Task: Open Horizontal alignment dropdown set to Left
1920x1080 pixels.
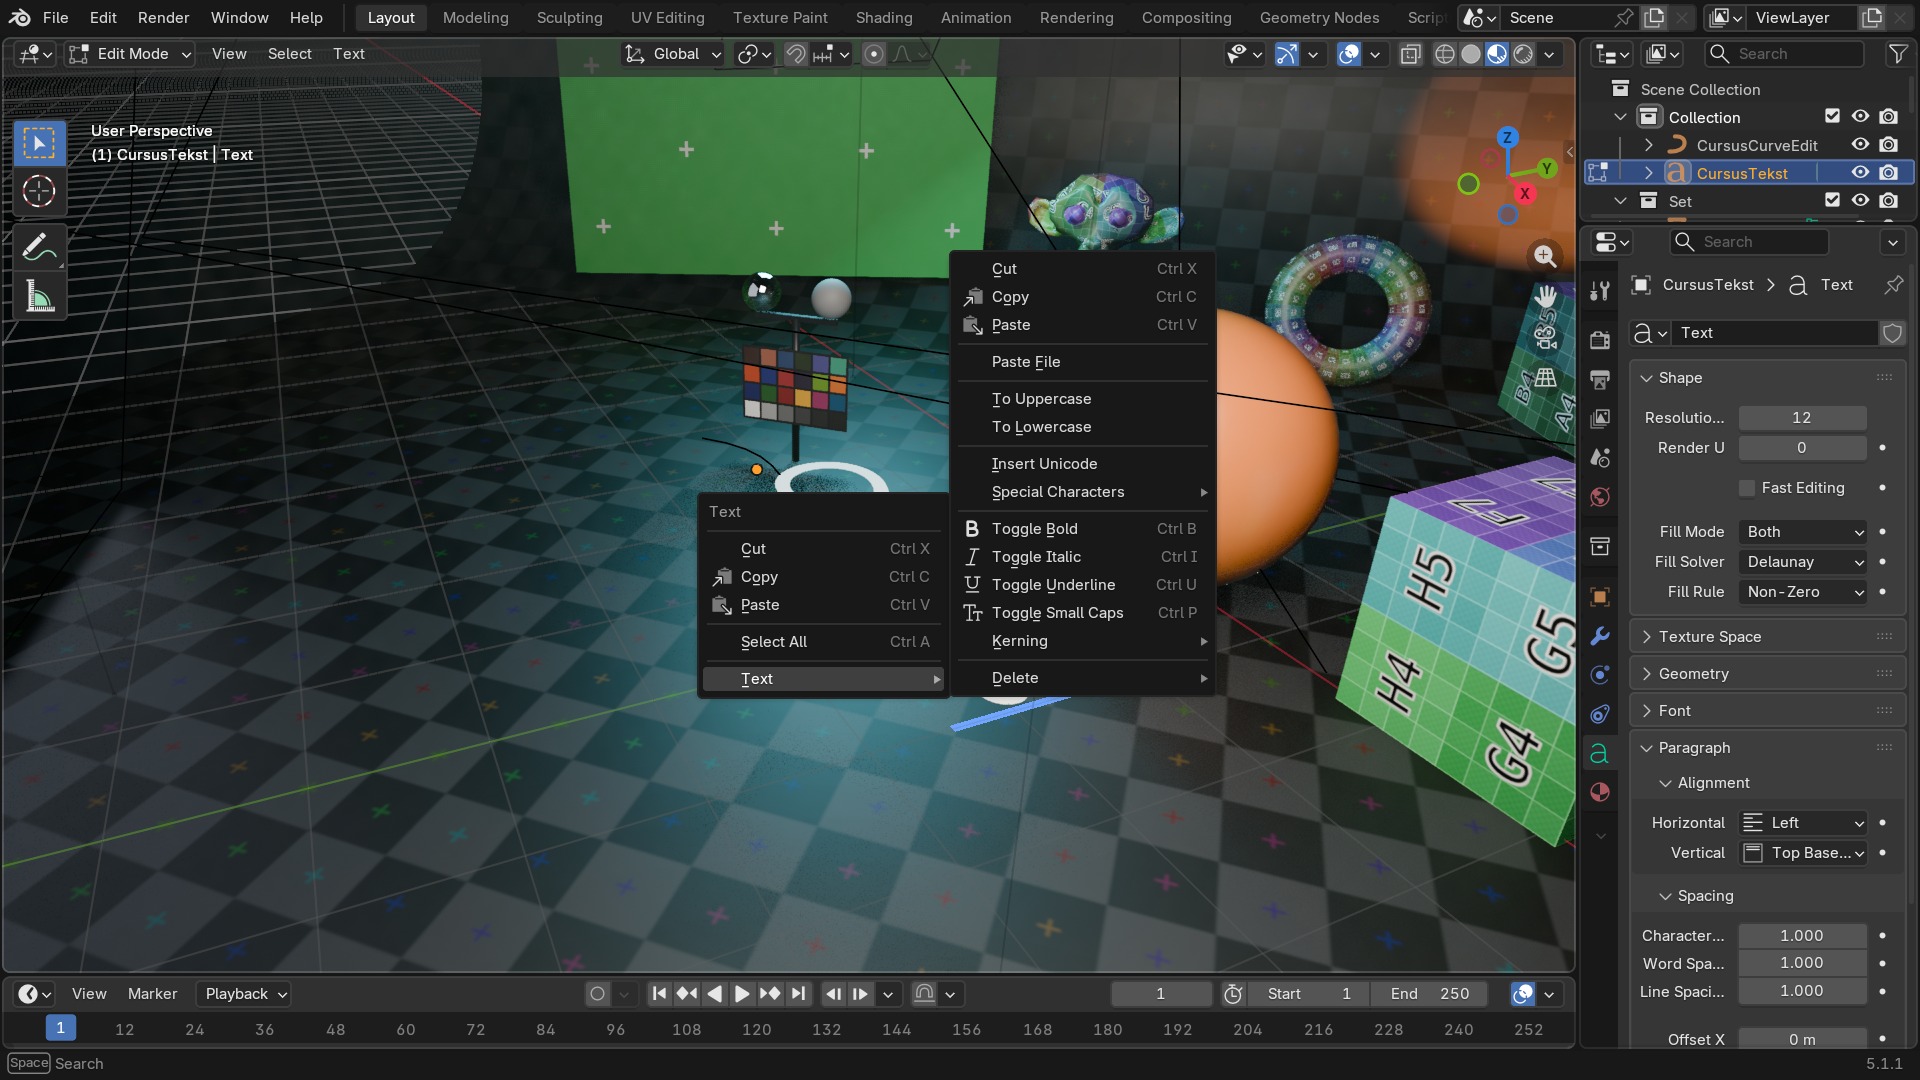Action: (x=1803, y=823)
